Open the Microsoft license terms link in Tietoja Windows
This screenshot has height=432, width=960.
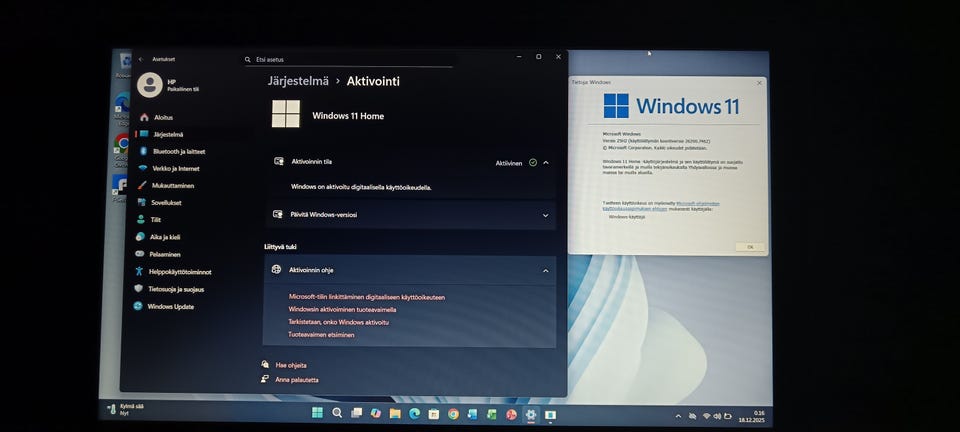pyautogui.click(x=698, y=203)
